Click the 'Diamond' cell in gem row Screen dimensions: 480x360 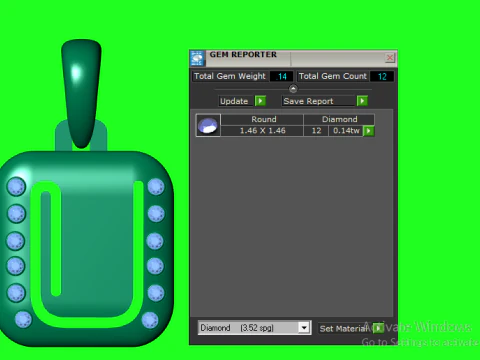[x=339, y=119]
